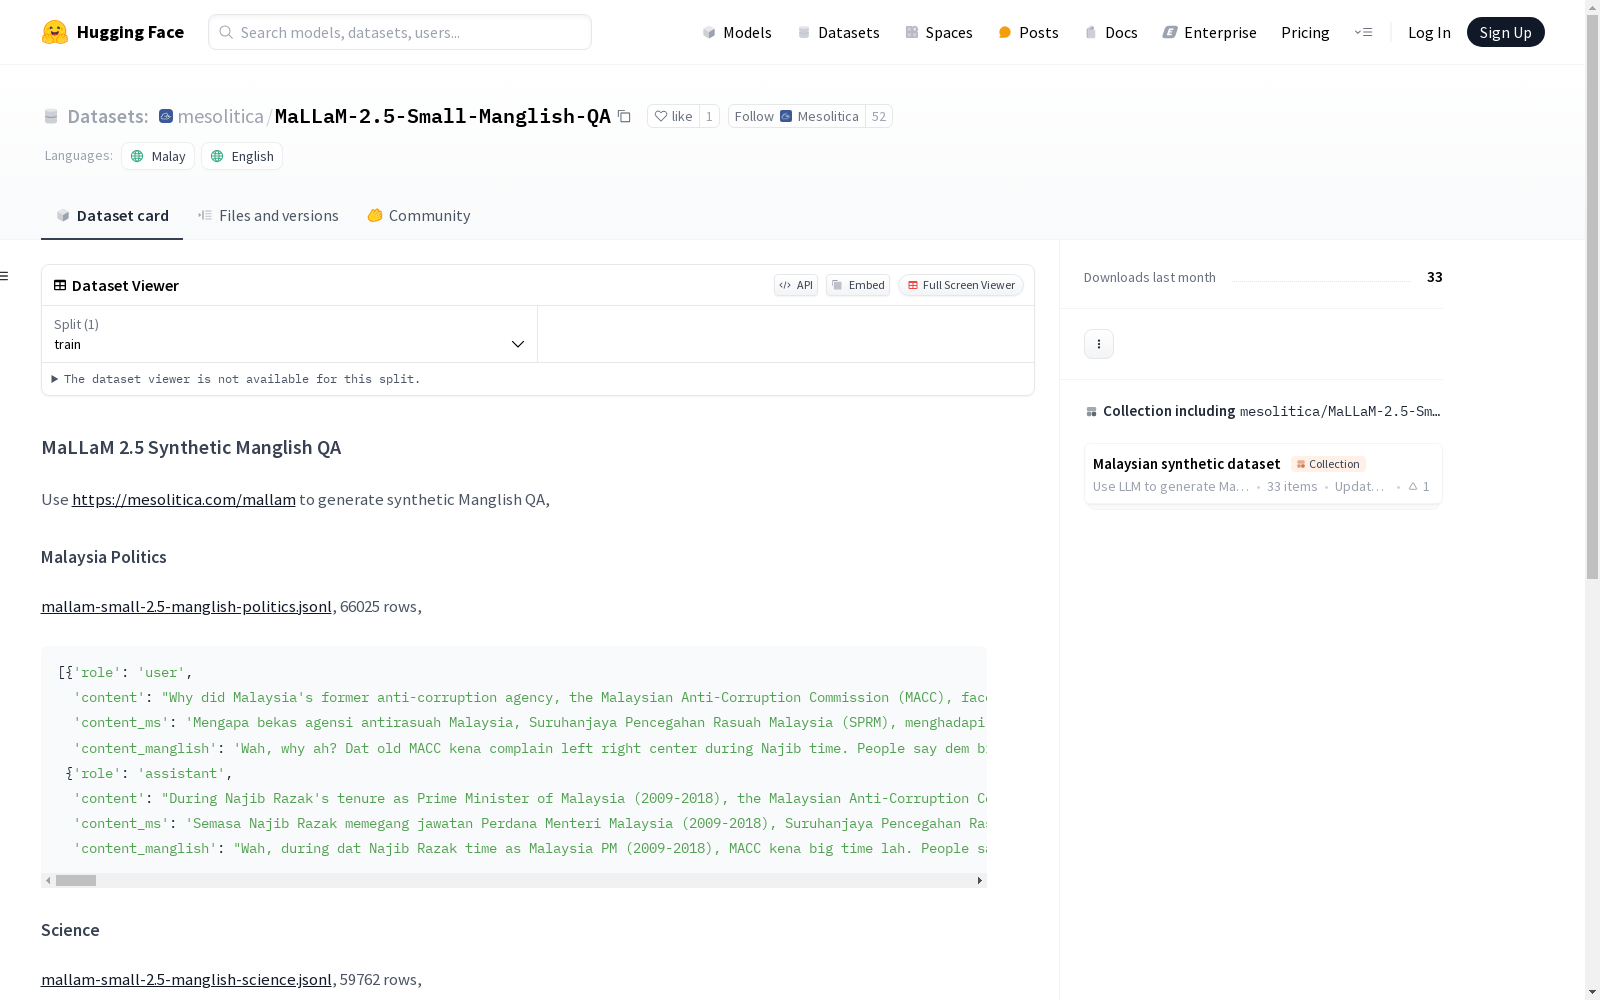Click the Datasets breadcrumb label
Viewport: 1600px width, 1000px height.
[108, 116]
